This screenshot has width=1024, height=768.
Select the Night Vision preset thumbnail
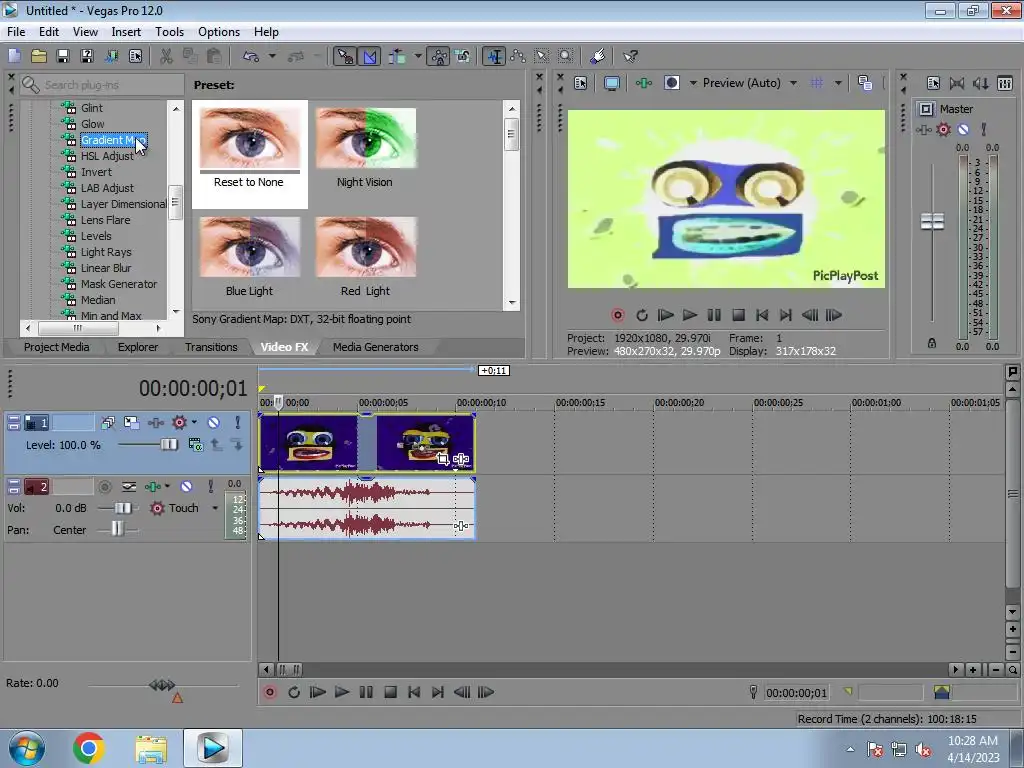point(366,138)
